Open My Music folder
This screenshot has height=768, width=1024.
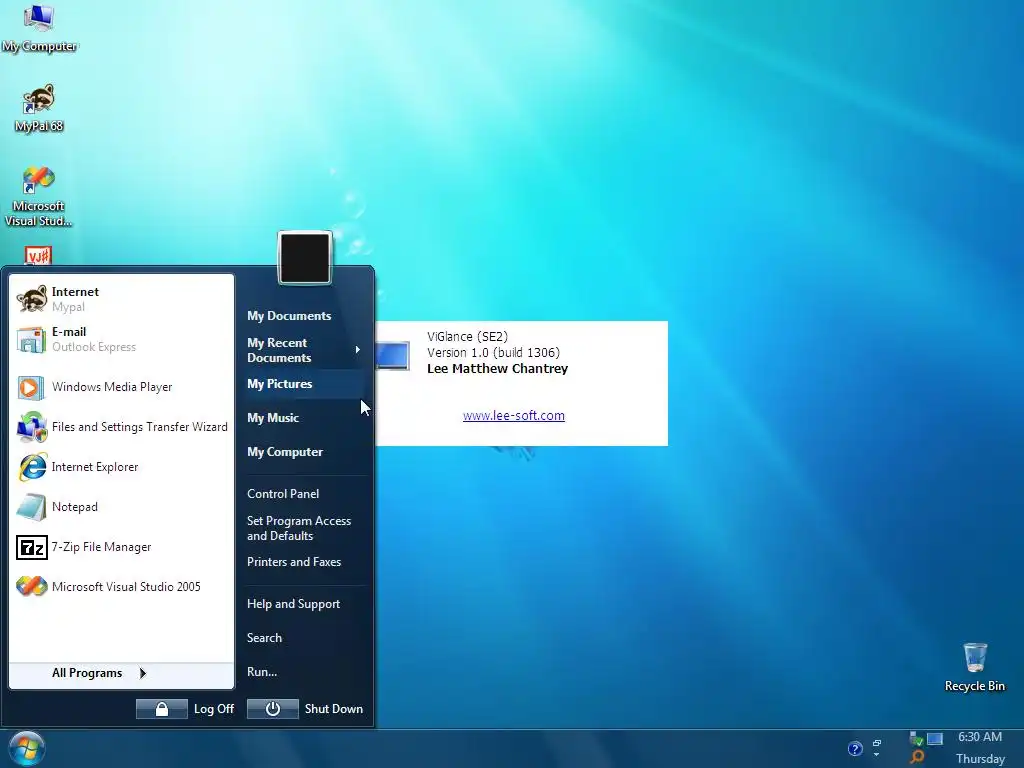tap(303, 418)
